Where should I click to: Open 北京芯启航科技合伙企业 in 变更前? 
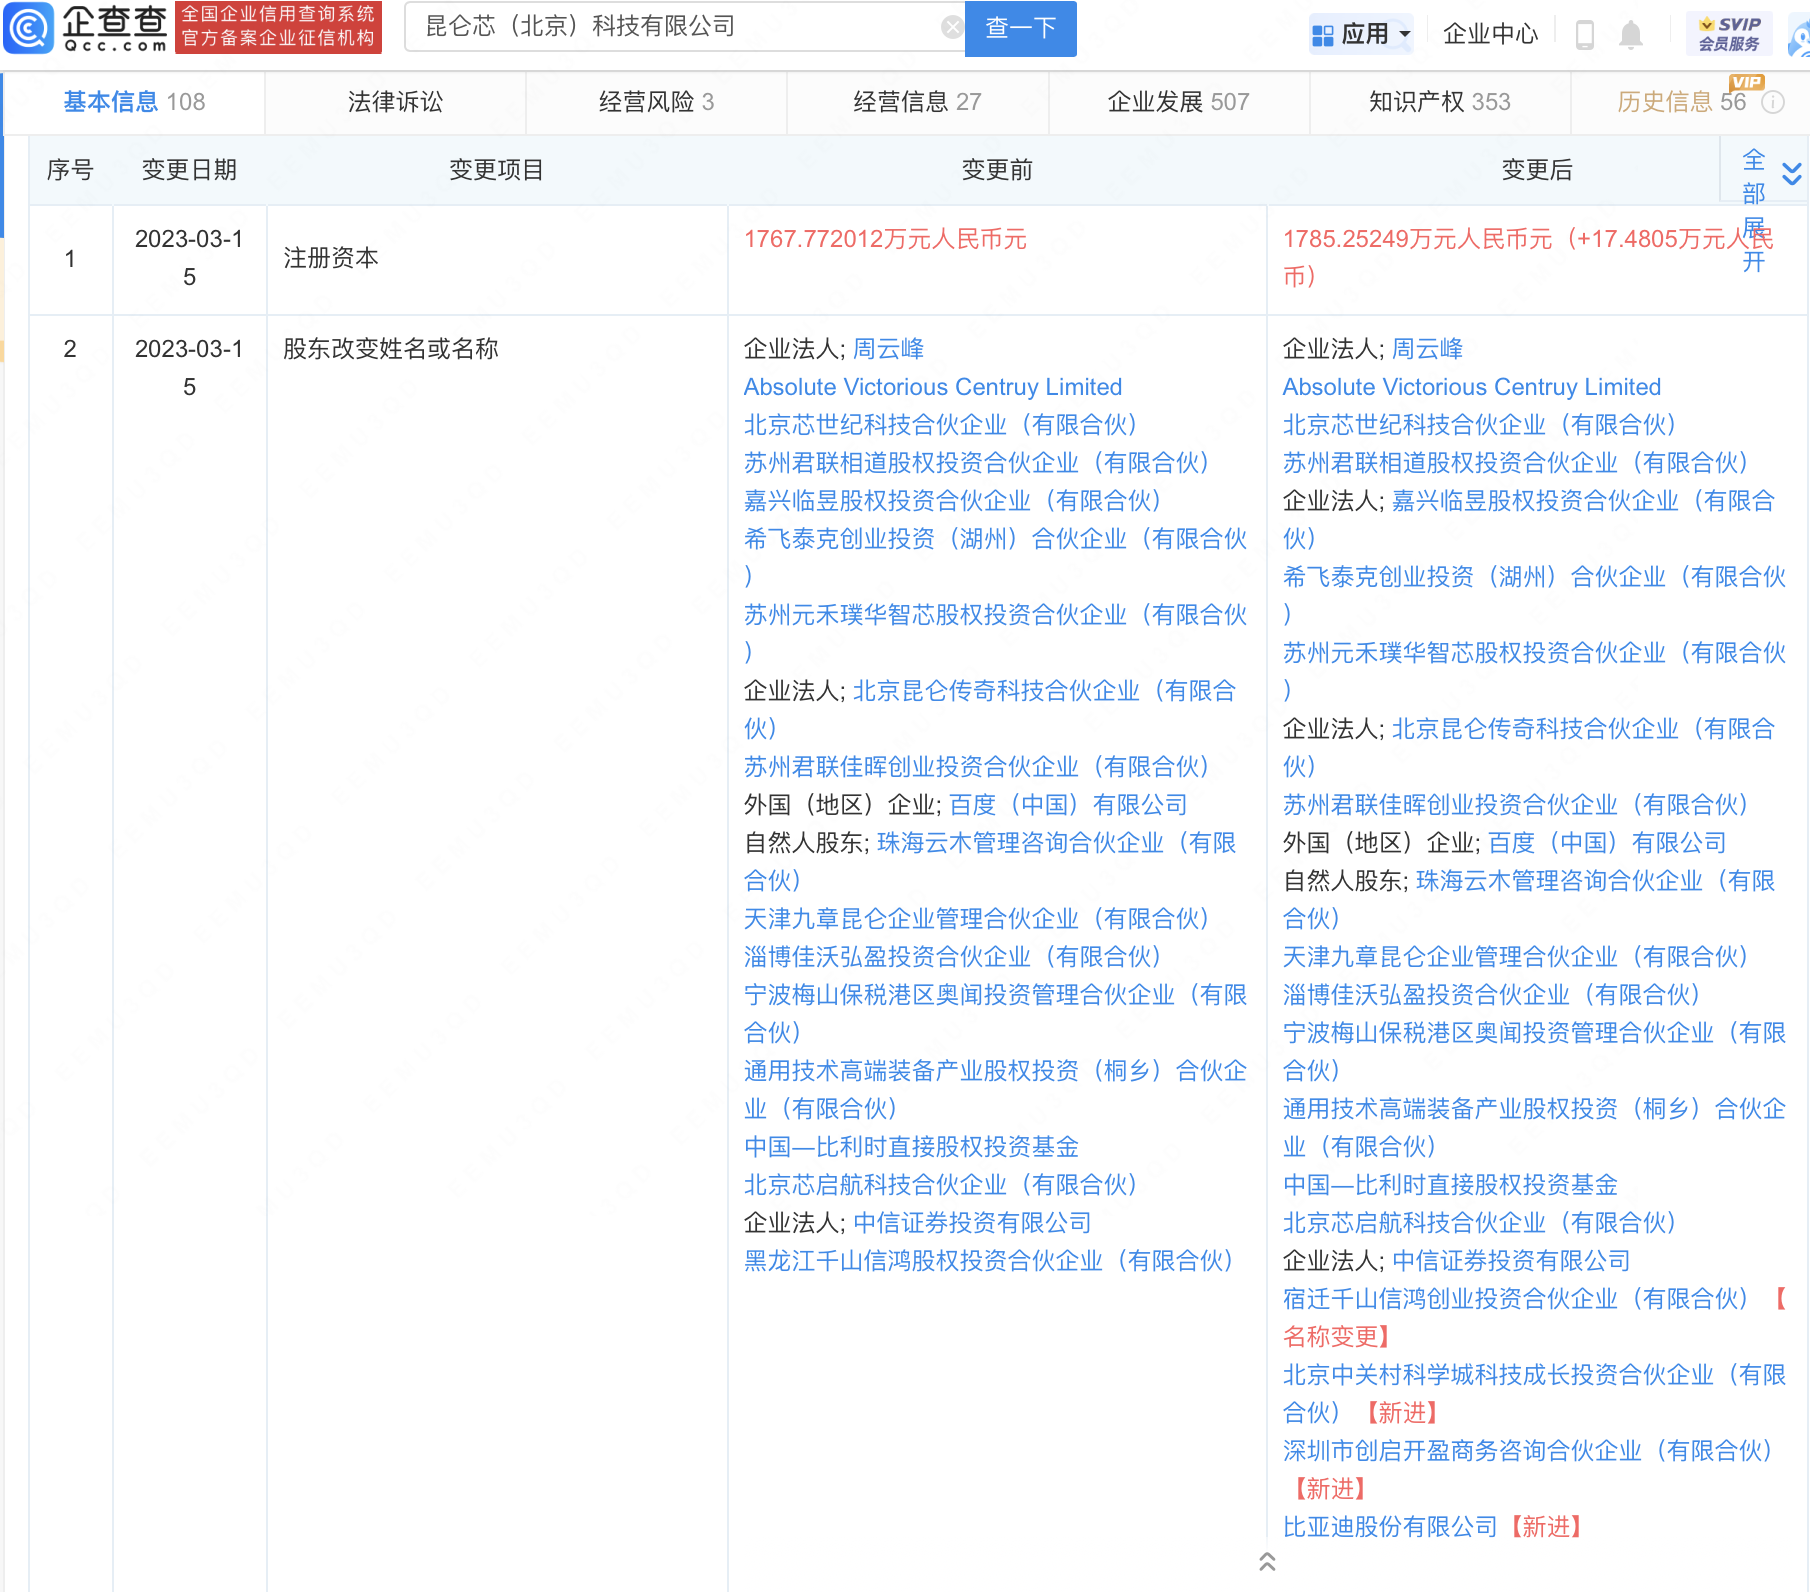[x=940, y=1185]
